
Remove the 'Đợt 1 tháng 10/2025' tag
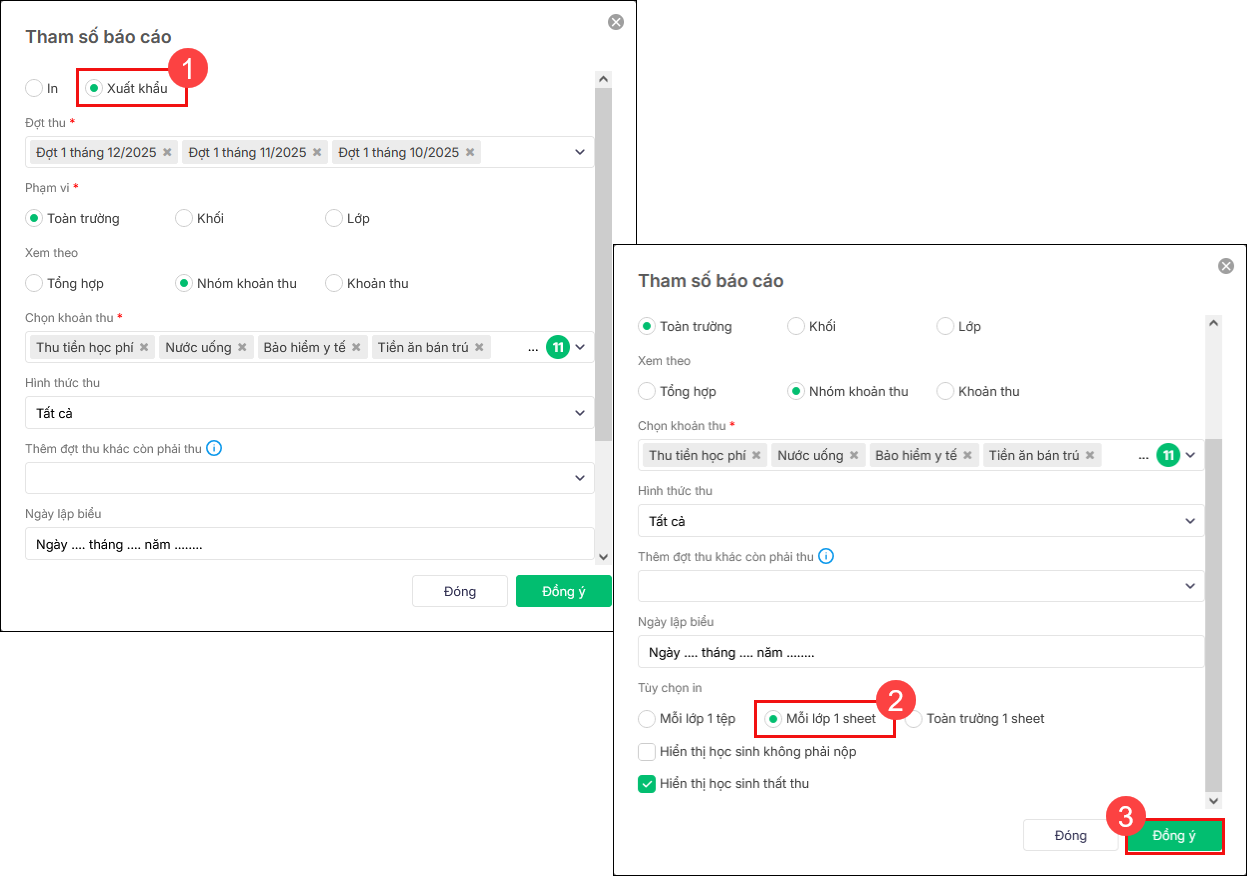(469, 153)
